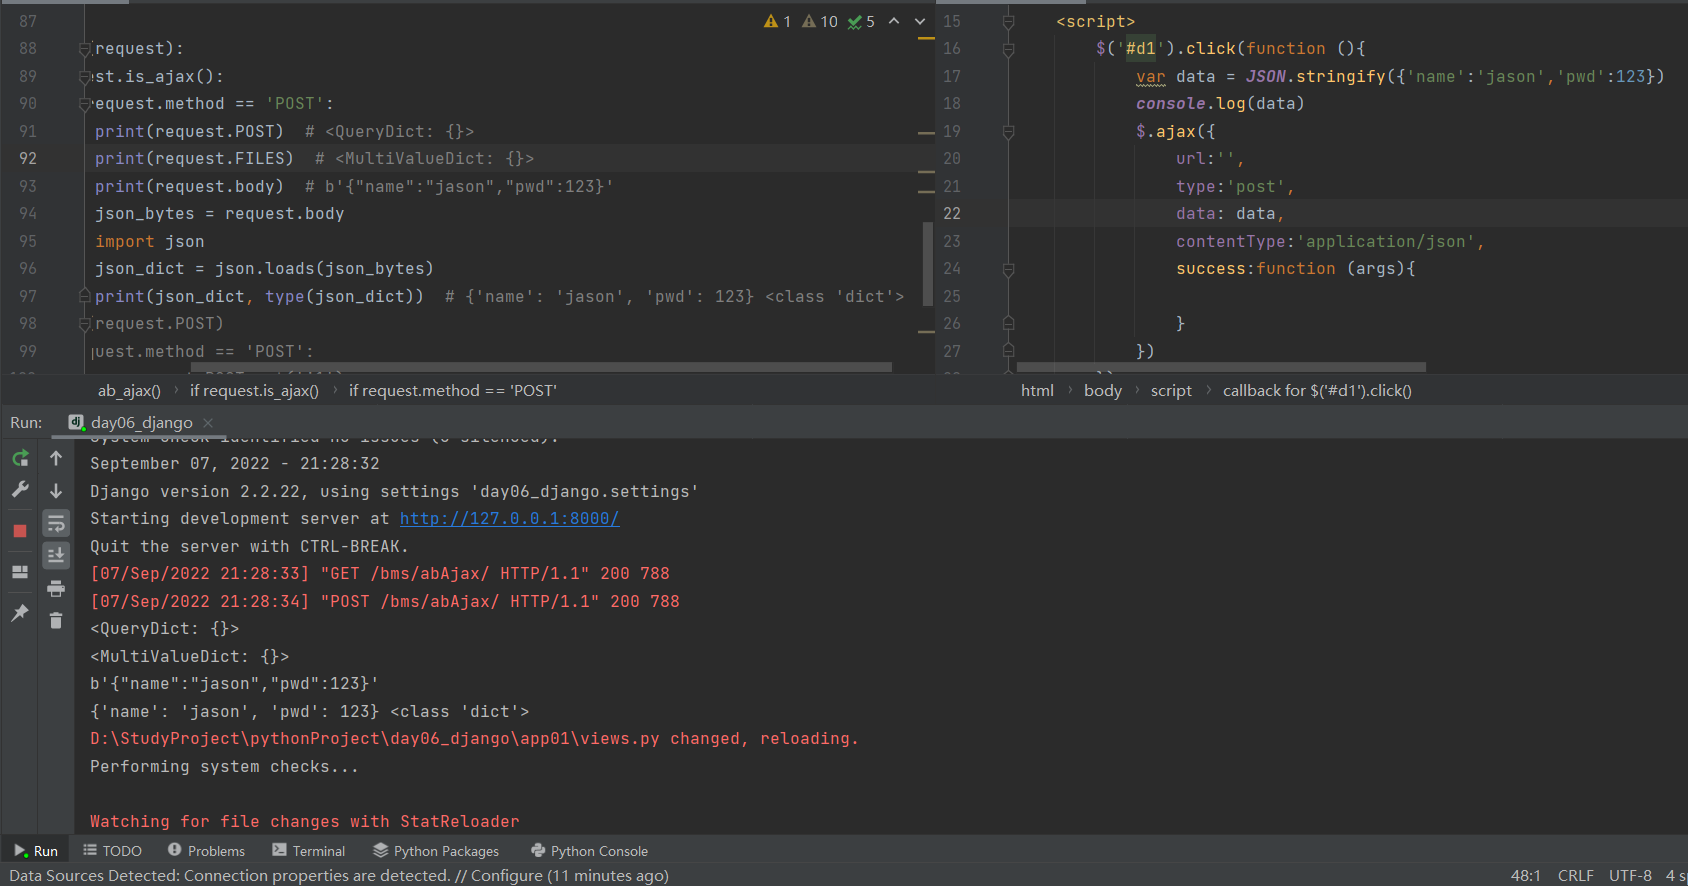This screenshot has height=886, width=1688.
Task: Open the http://127.0.0.1:8000/ link
Action: [x=509, y=518]
